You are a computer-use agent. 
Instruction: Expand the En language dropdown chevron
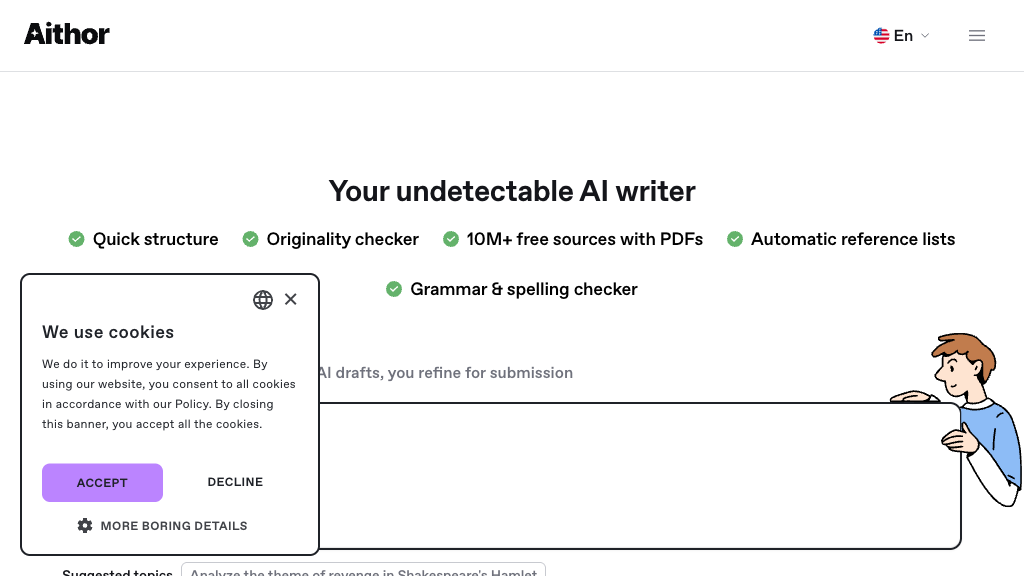point(925,36)
